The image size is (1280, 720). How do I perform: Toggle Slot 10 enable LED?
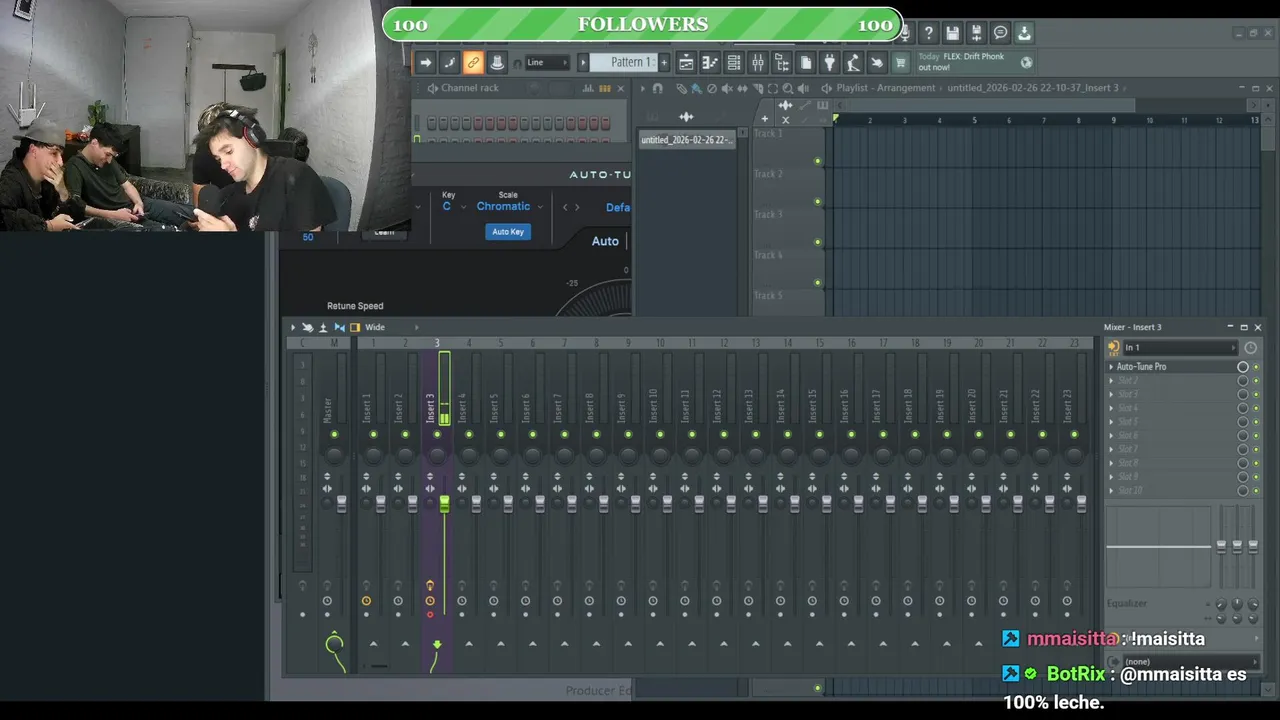tap(1256, 491)
